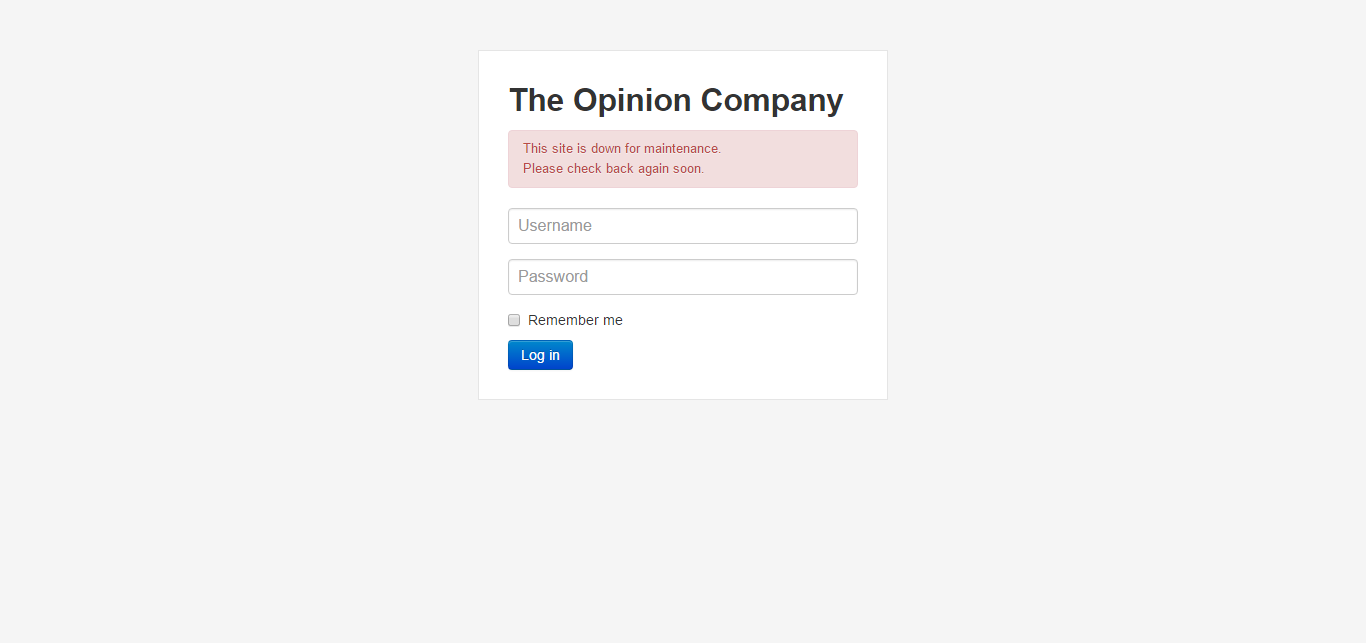Image resolution: width=1366 pixels, height=643 pixels.
Task: Click the word "Please" in the alert
Action: coord(543,169)
